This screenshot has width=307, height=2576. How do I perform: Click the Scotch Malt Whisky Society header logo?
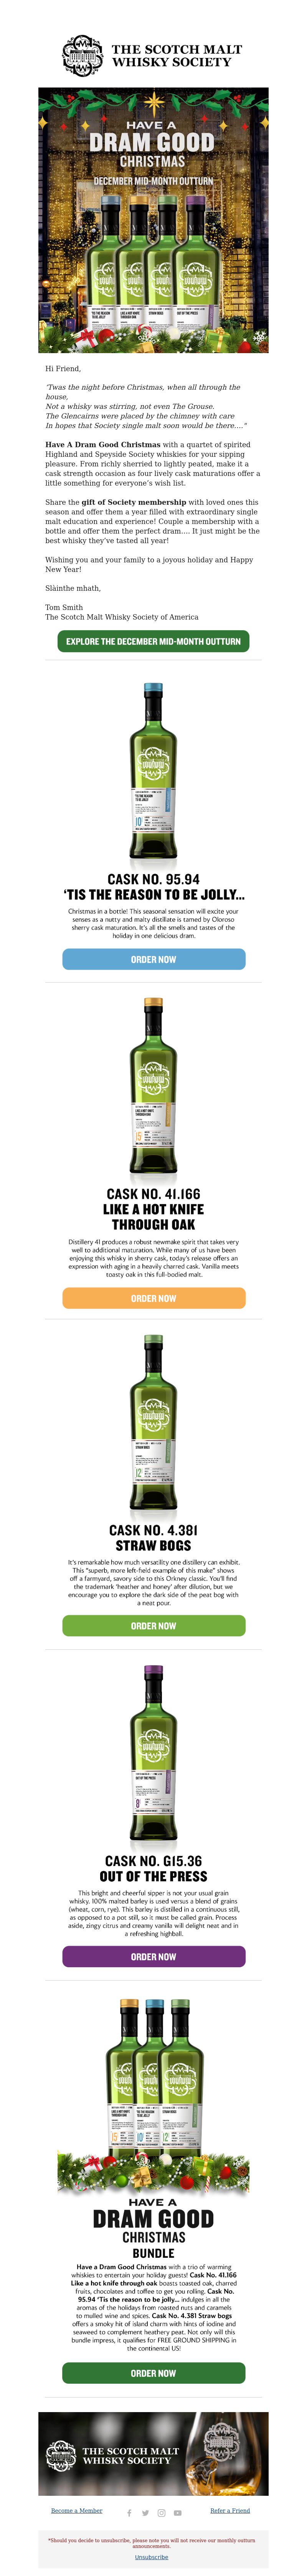pyautogui.click(x=153, y=55)
